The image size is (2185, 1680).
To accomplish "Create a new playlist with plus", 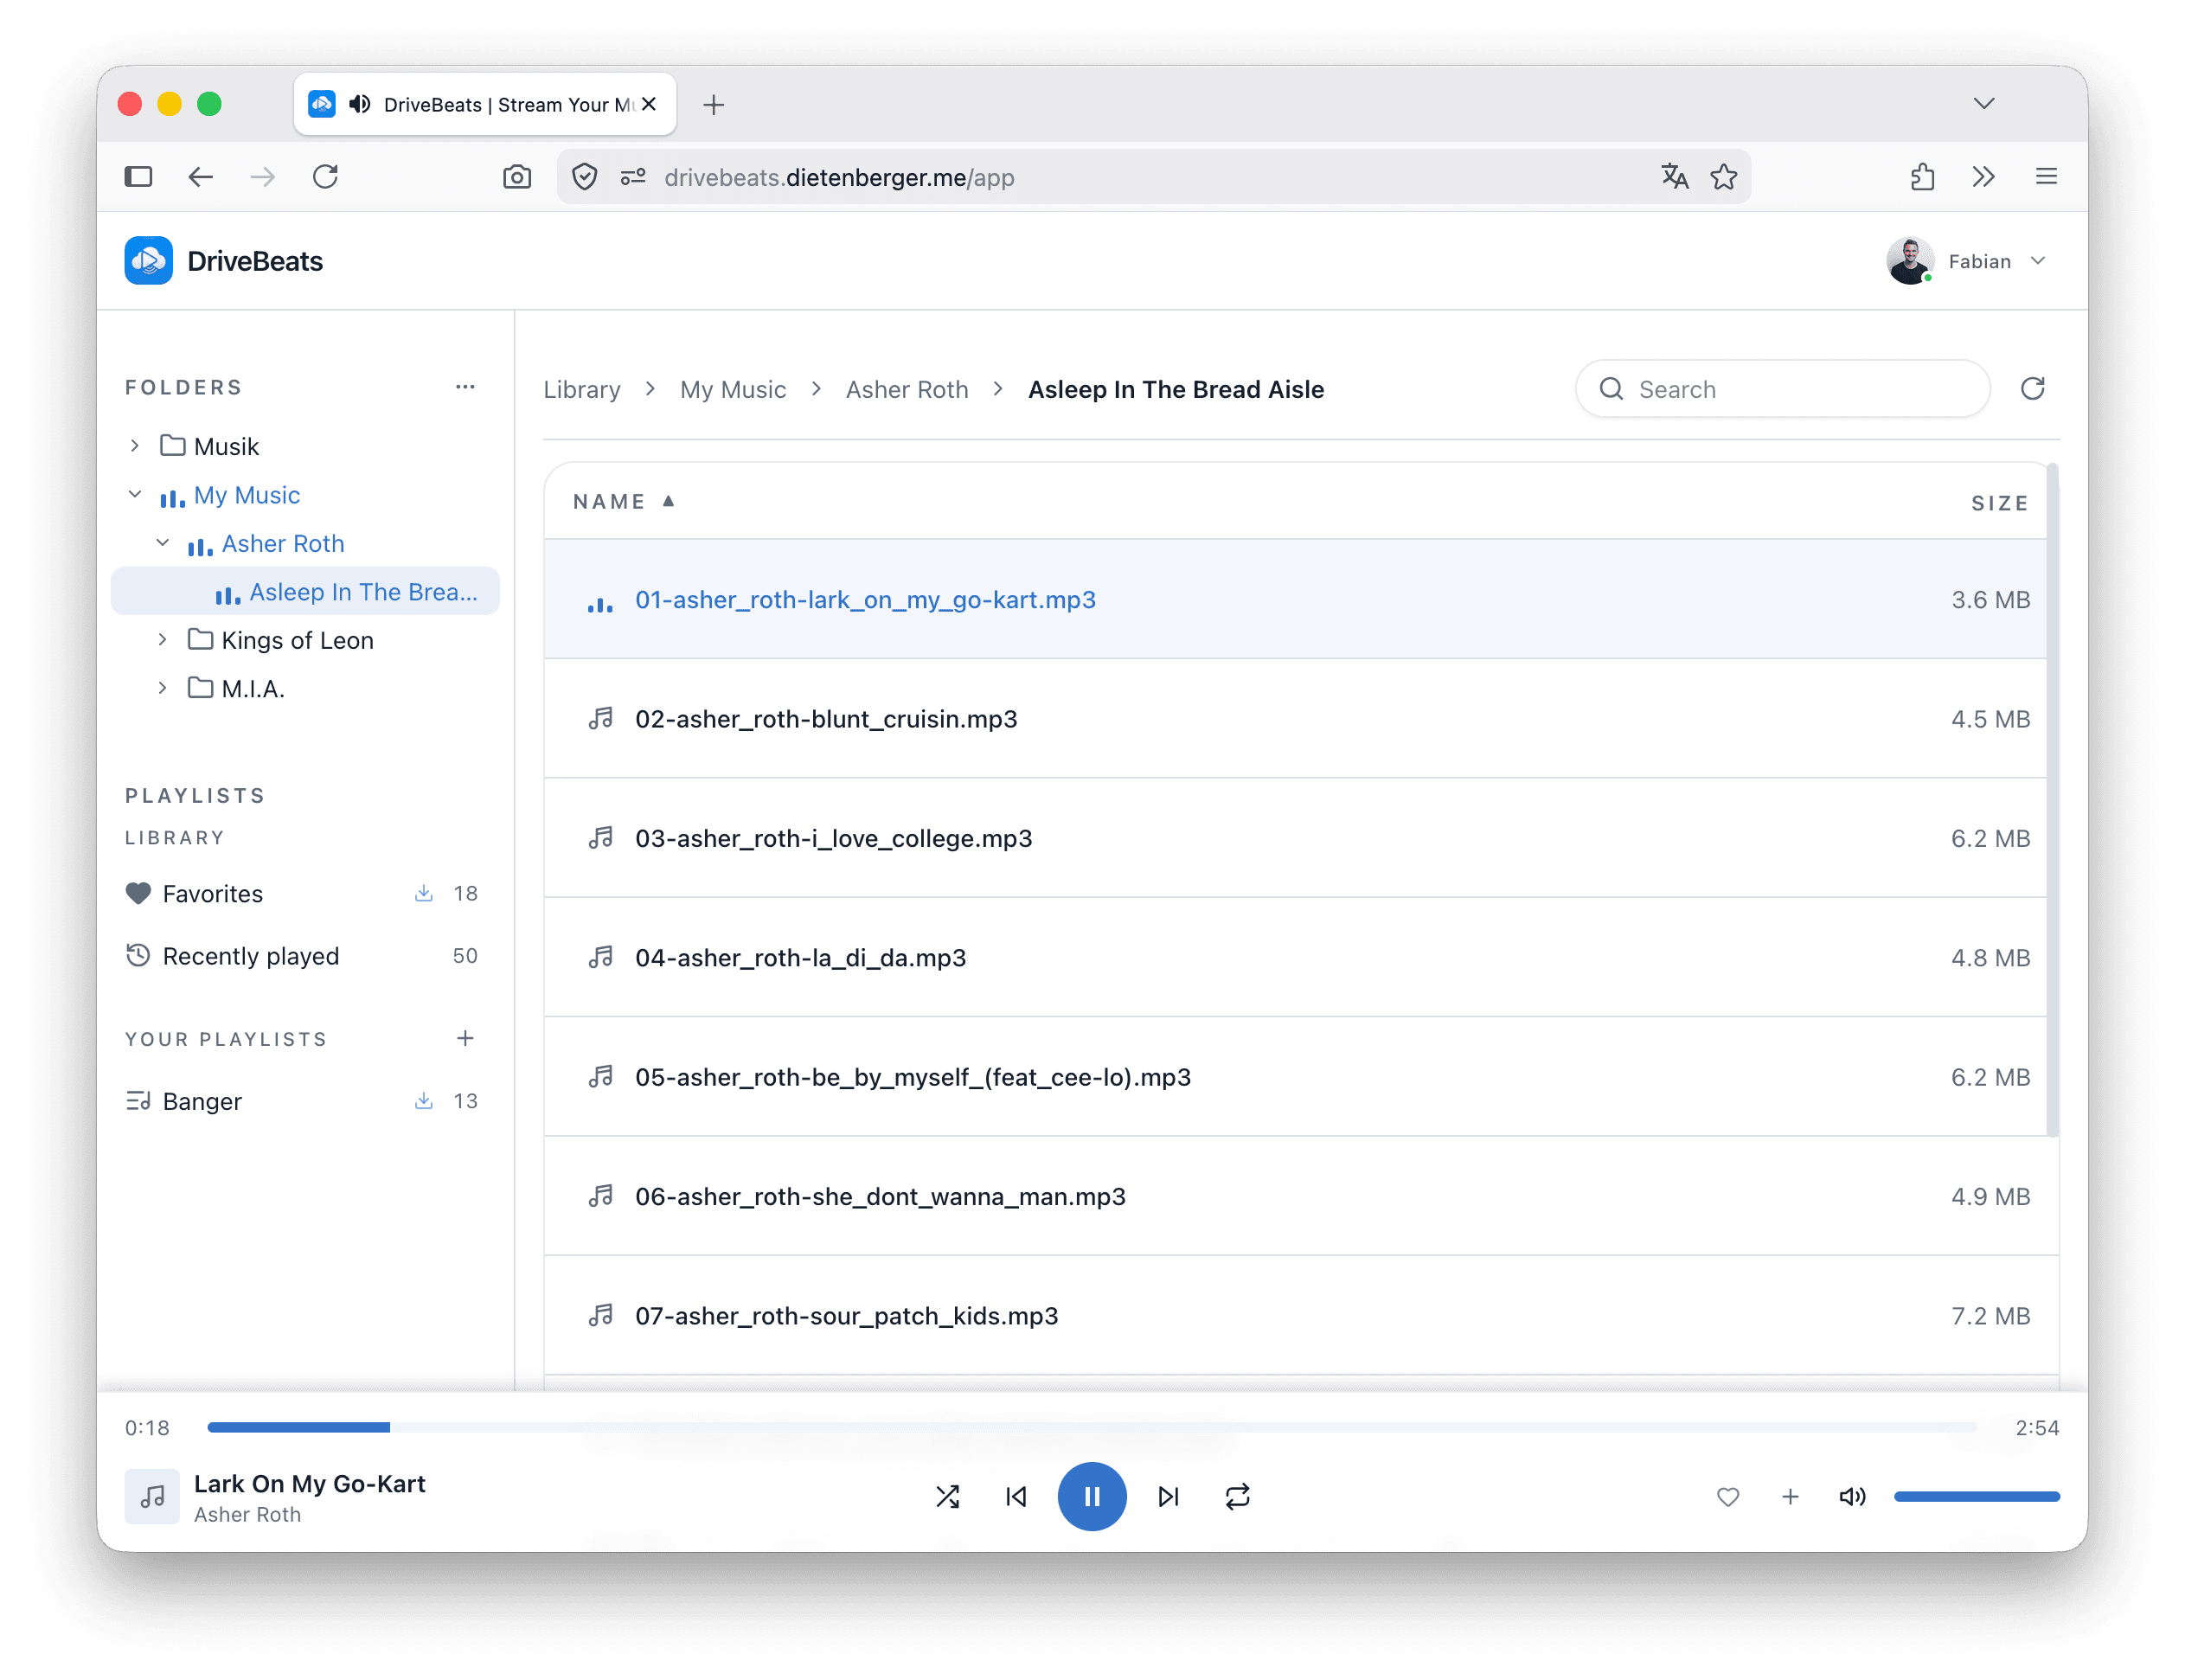I will [x=465, y=1038].
